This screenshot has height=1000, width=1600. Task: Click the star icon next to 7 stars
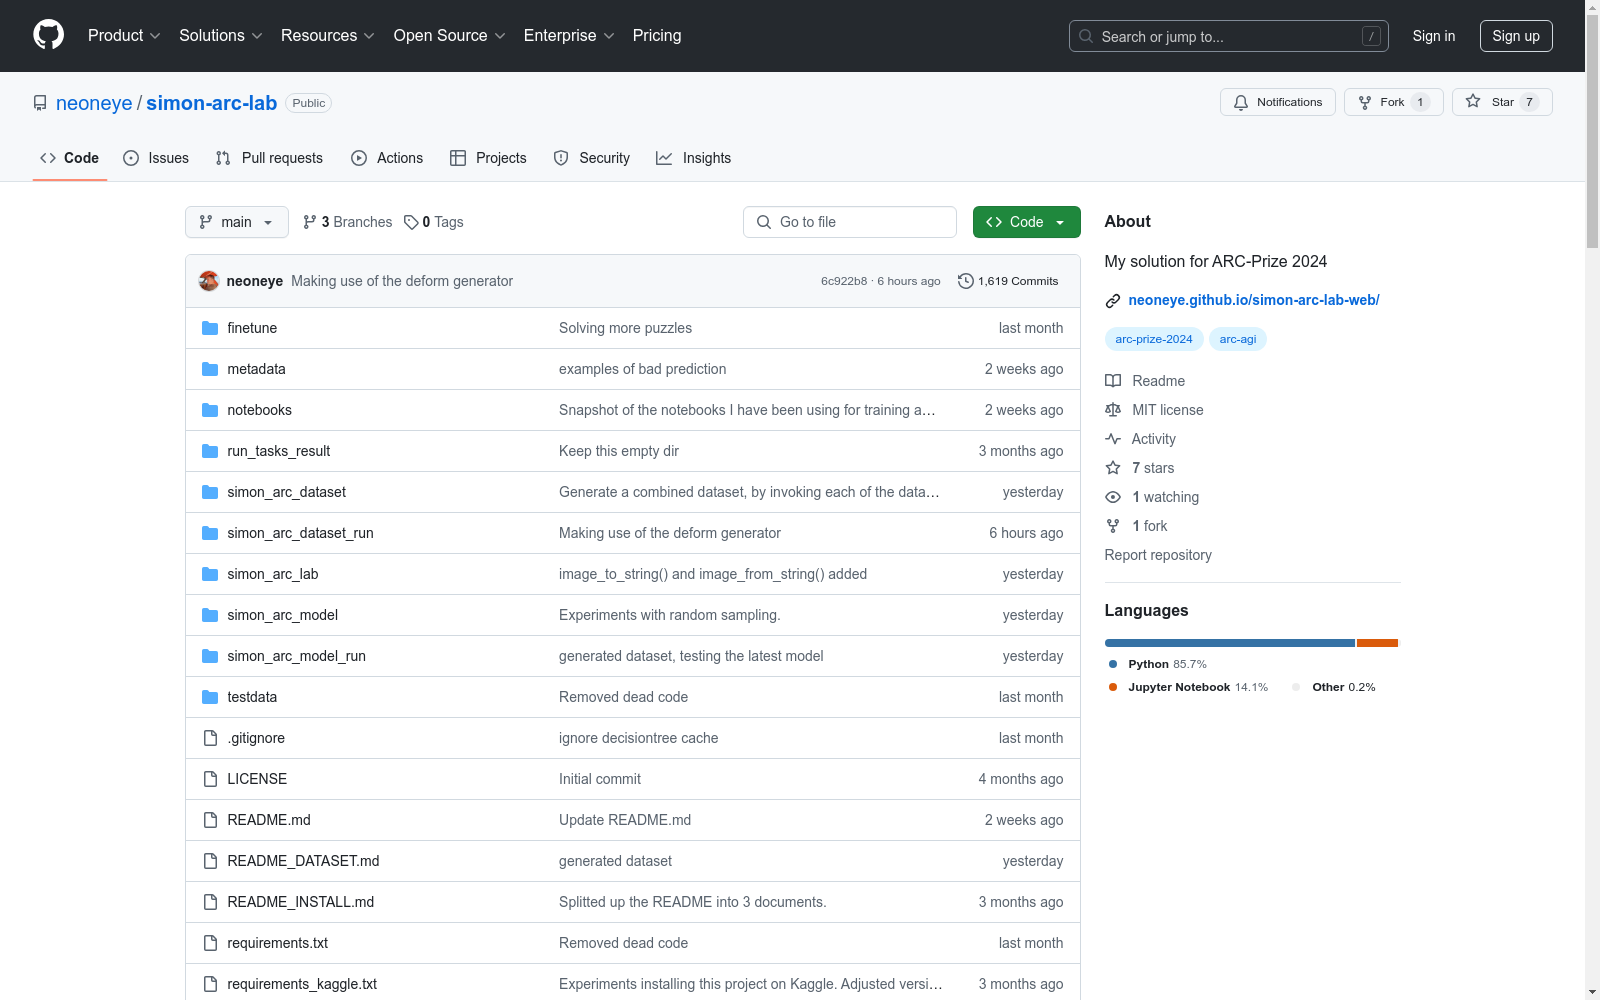click(x=1113, y=468)
